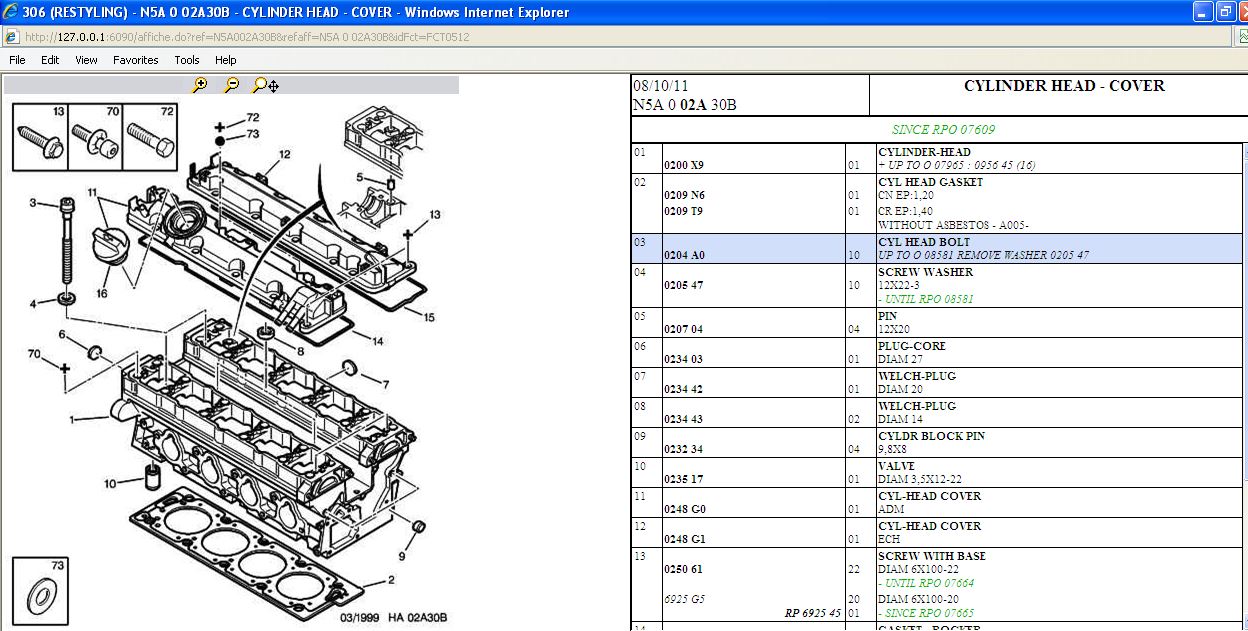Click the Internet Explorer logo in title bar
The height and width of the screenshot is (631, 1248).
(10, 12)
